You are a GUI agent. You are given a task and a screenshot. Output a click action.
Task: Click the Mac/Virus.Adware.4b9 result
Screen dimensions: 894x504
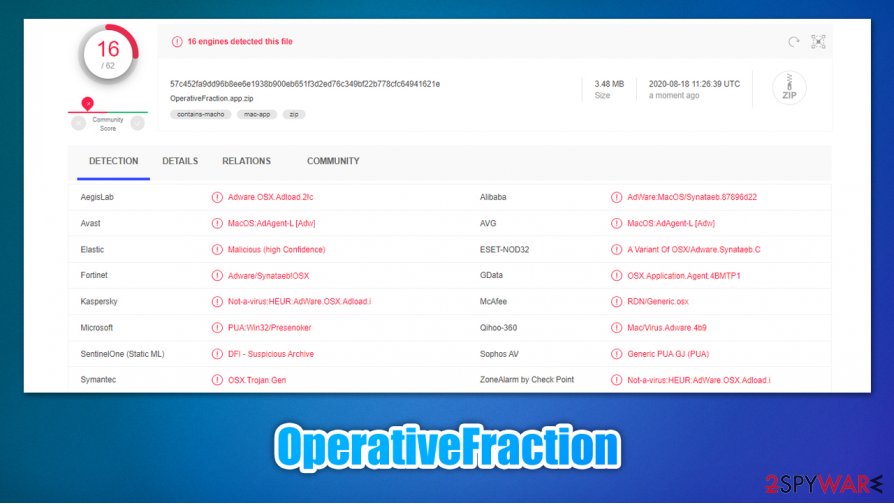[x=667, y=328]
